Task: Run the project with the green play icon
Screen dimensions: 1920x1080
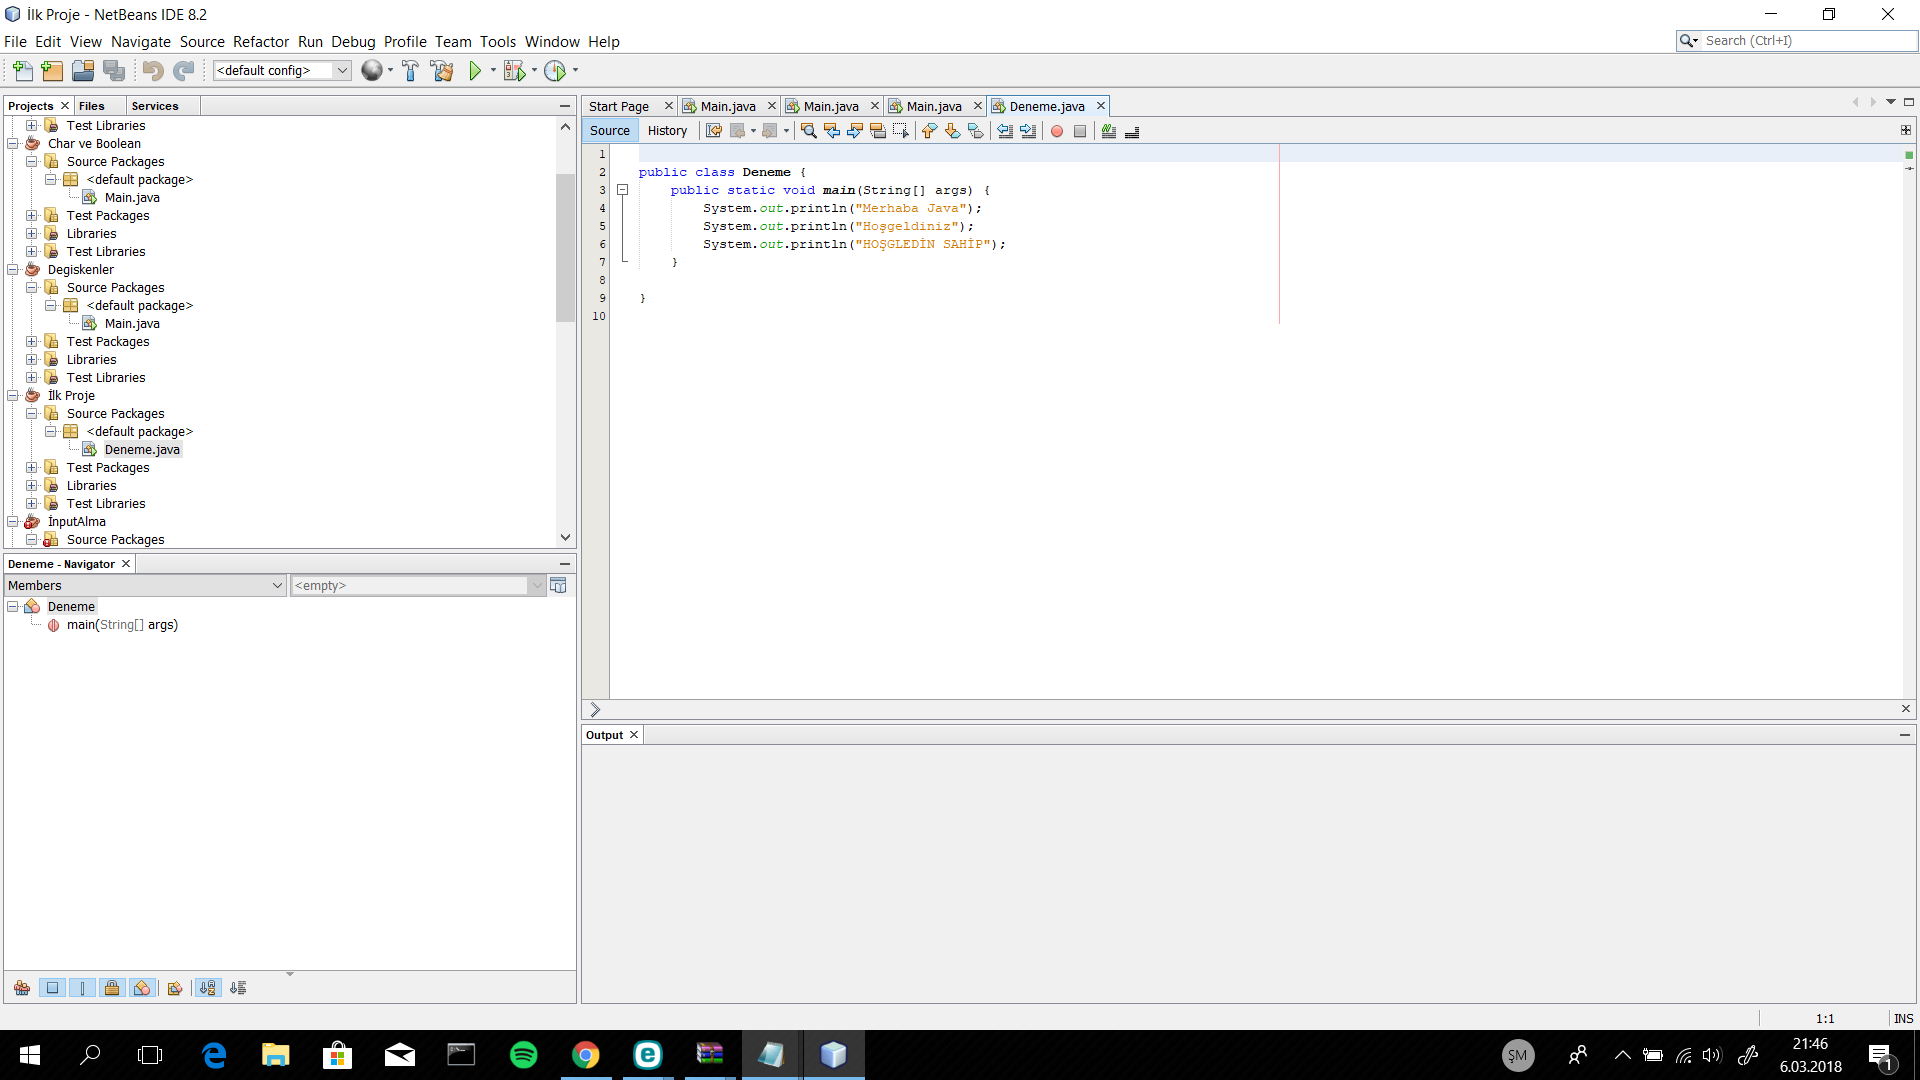Action: pos(475,71)
